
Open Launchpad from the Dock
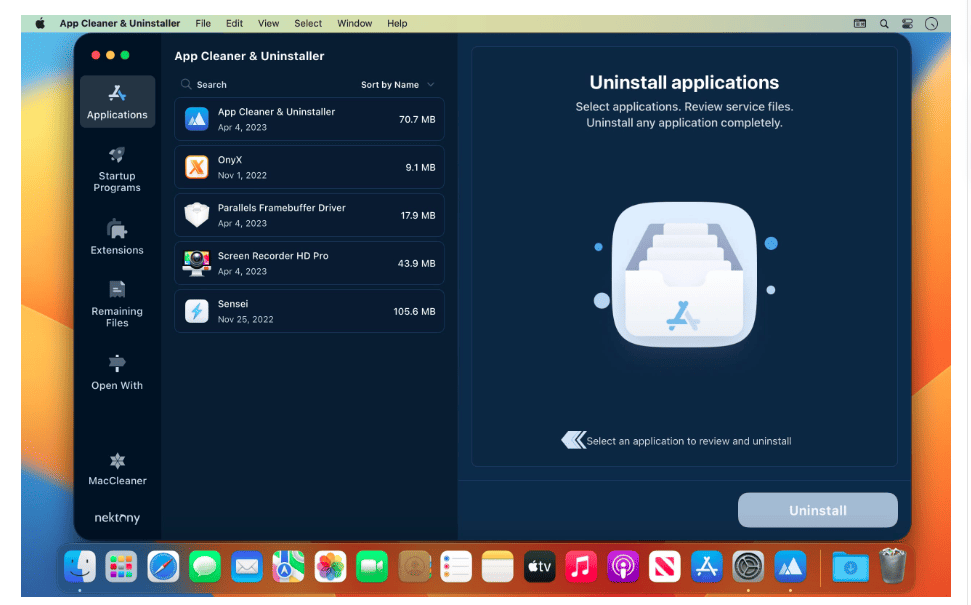(121, 566)
